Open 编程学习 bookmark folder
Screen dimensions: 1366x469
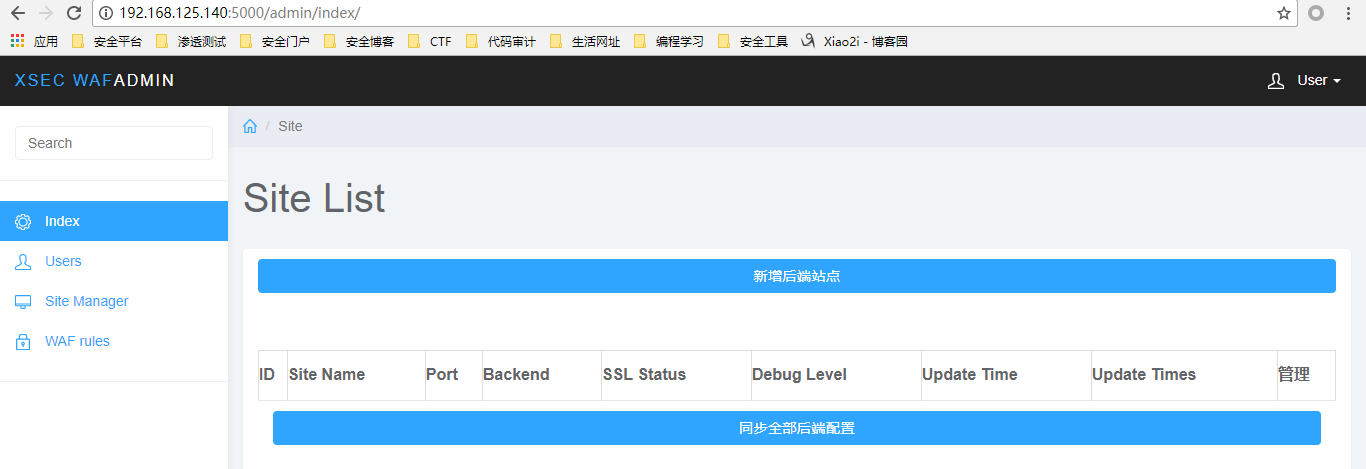[x=669, y=41]
